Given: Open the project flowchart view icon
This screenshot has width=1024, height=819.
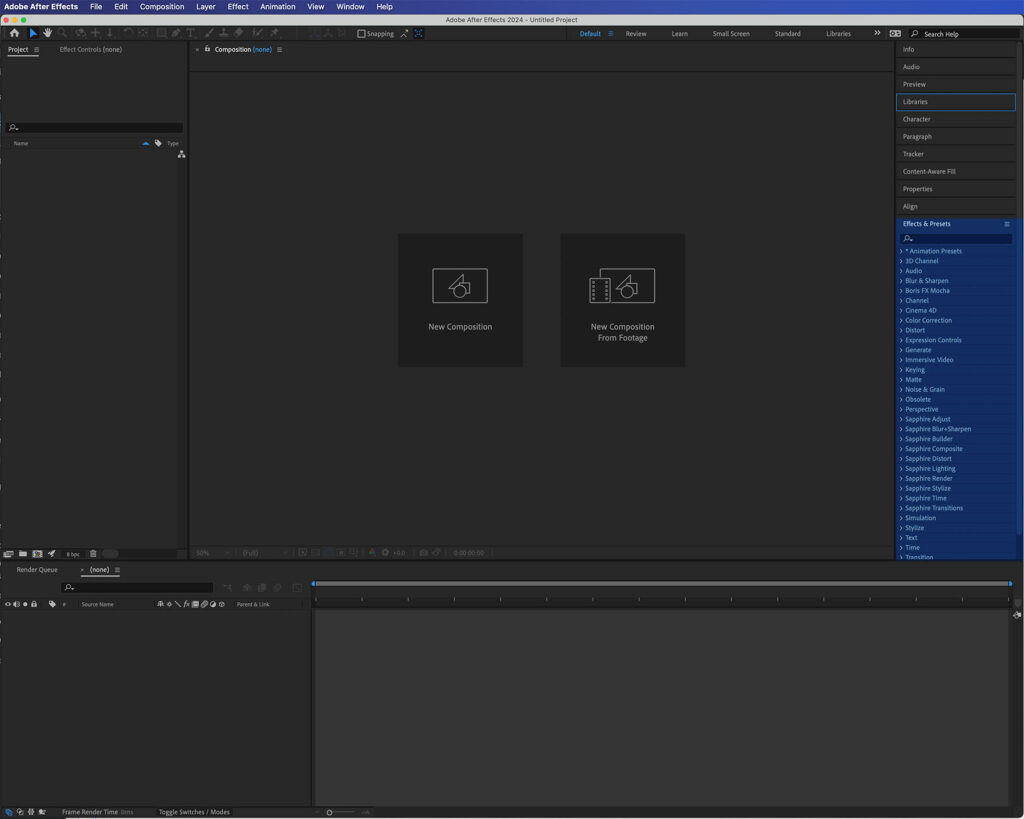Looking at the screenshot, I should (x=182, y=154).
